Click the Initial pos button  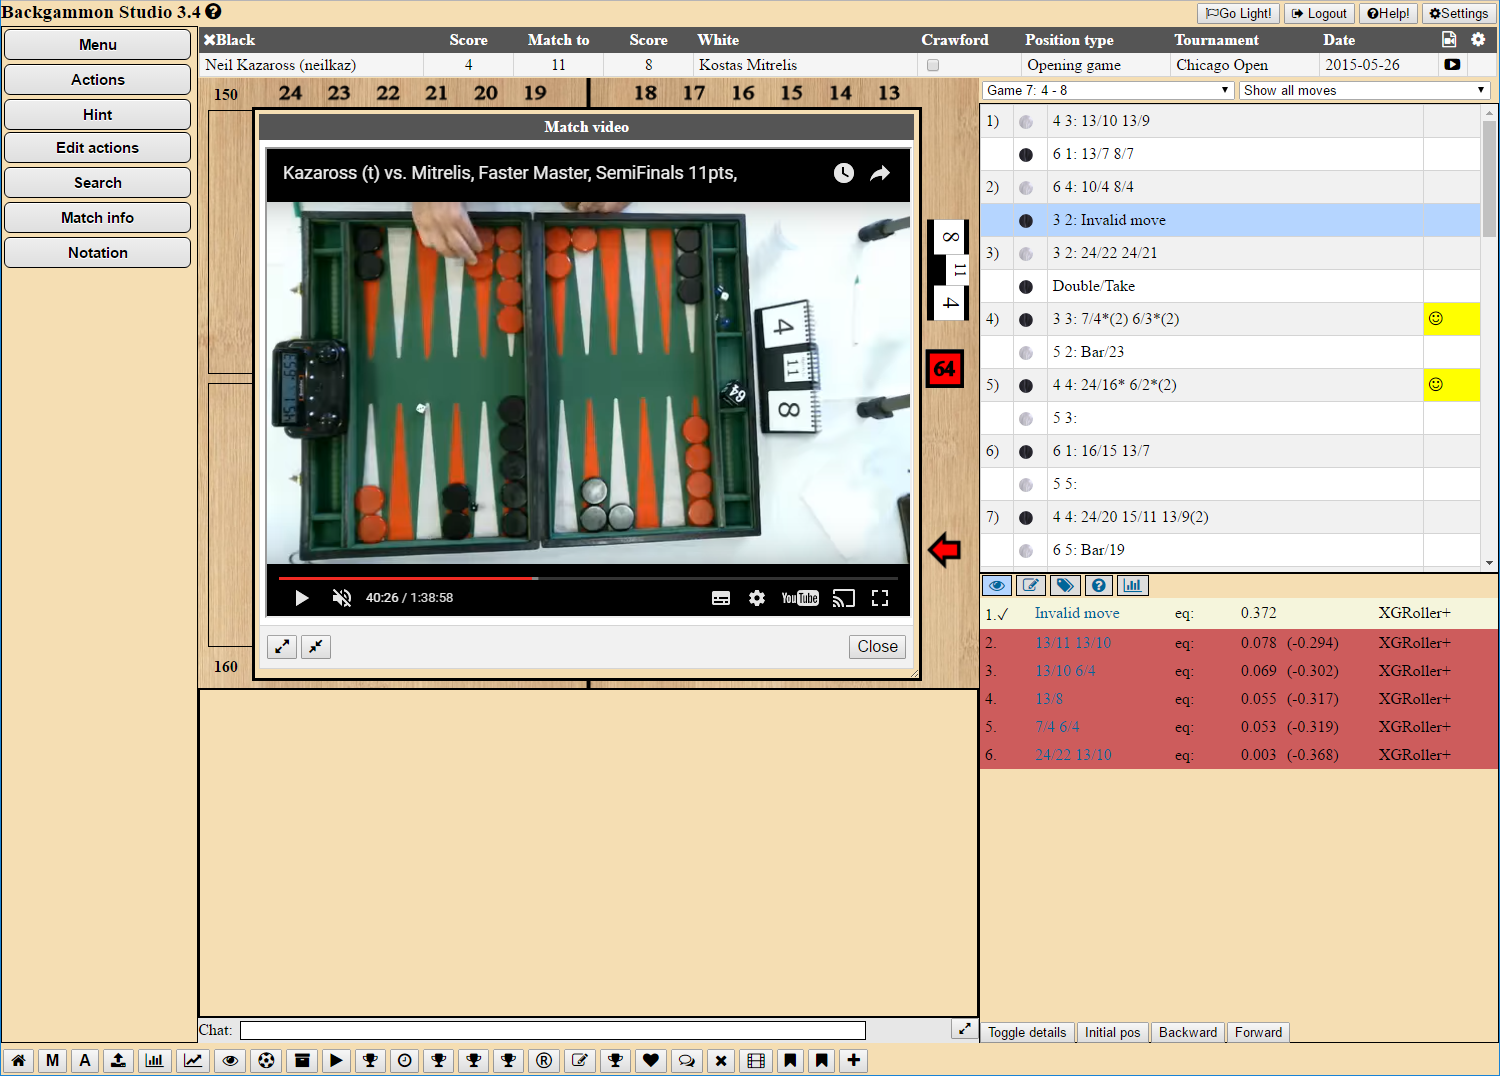click(1112, 1032)
